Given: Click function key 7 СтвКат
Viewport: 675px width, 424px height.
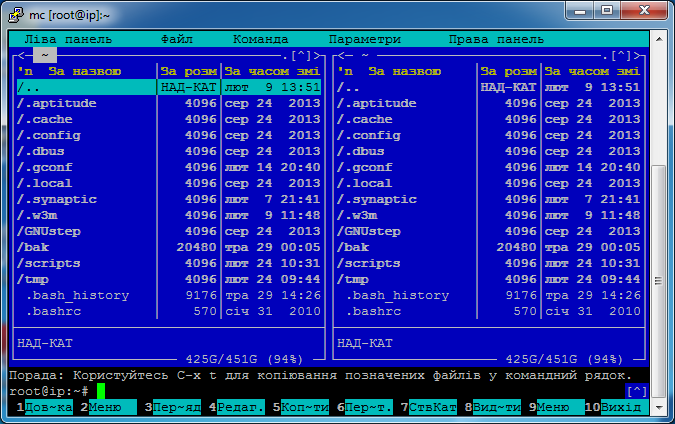Looking at the screenshot, I should 429,407.
